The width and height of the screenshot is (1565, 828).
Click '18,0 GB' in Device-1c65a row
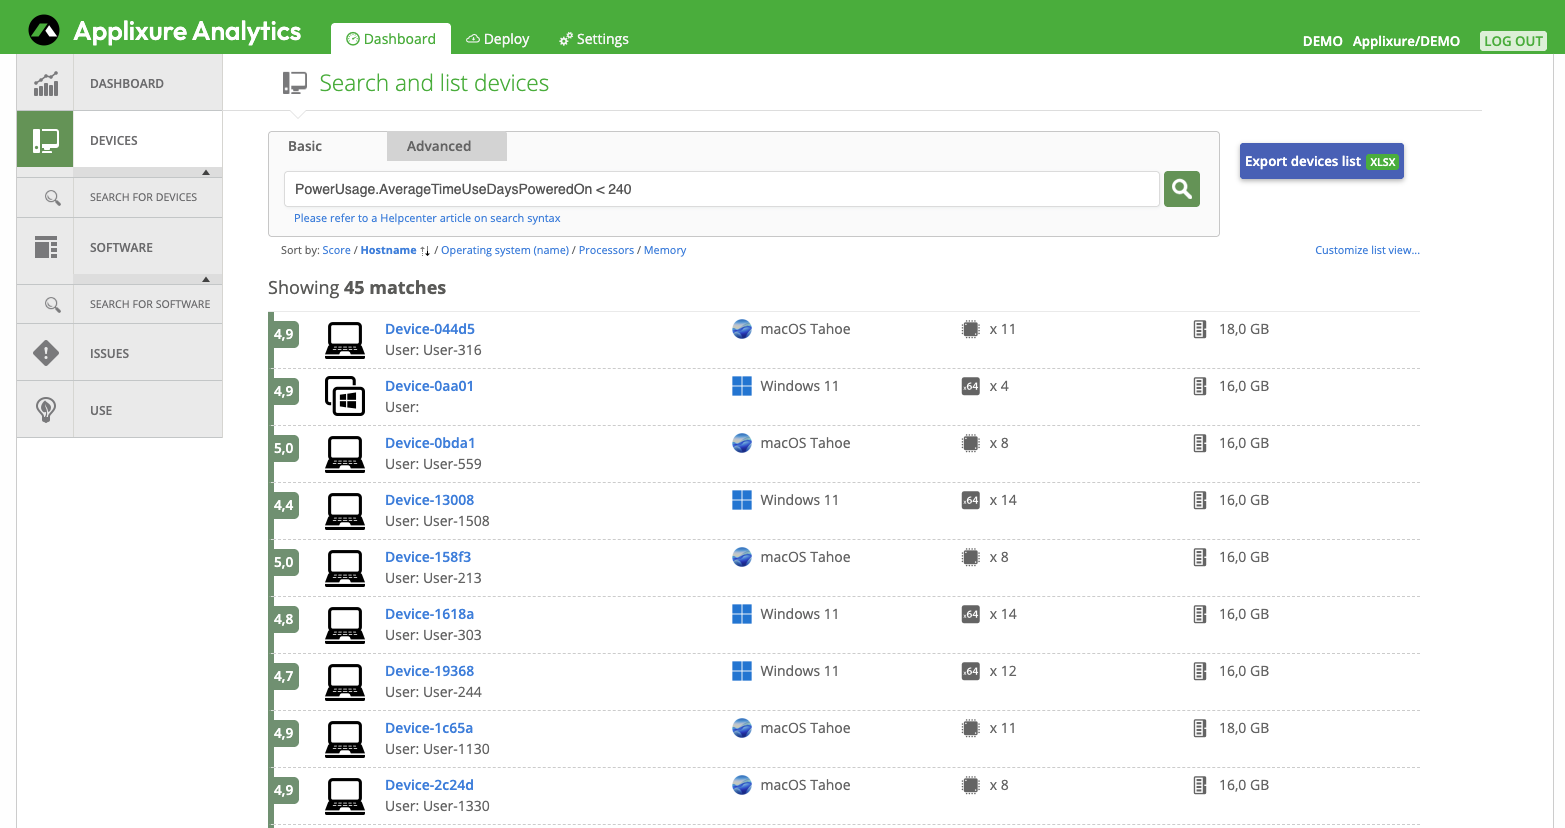(x=1244, y=728)
